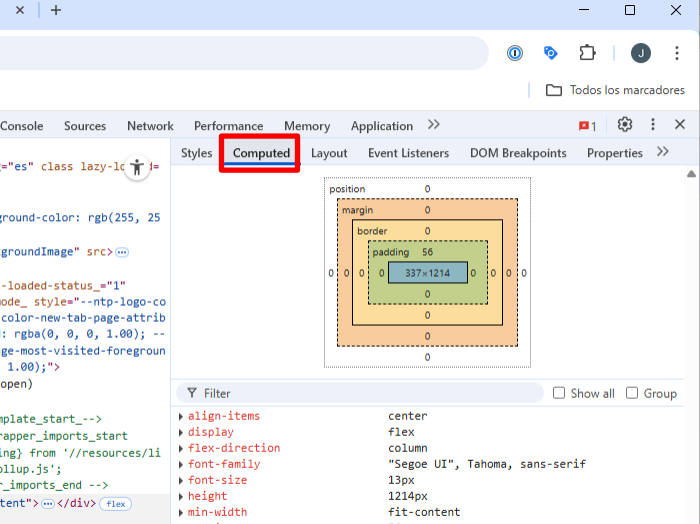The image size is (700, 524).
Task: Enable the Group checkbox
Action: [x=632, y=393]
